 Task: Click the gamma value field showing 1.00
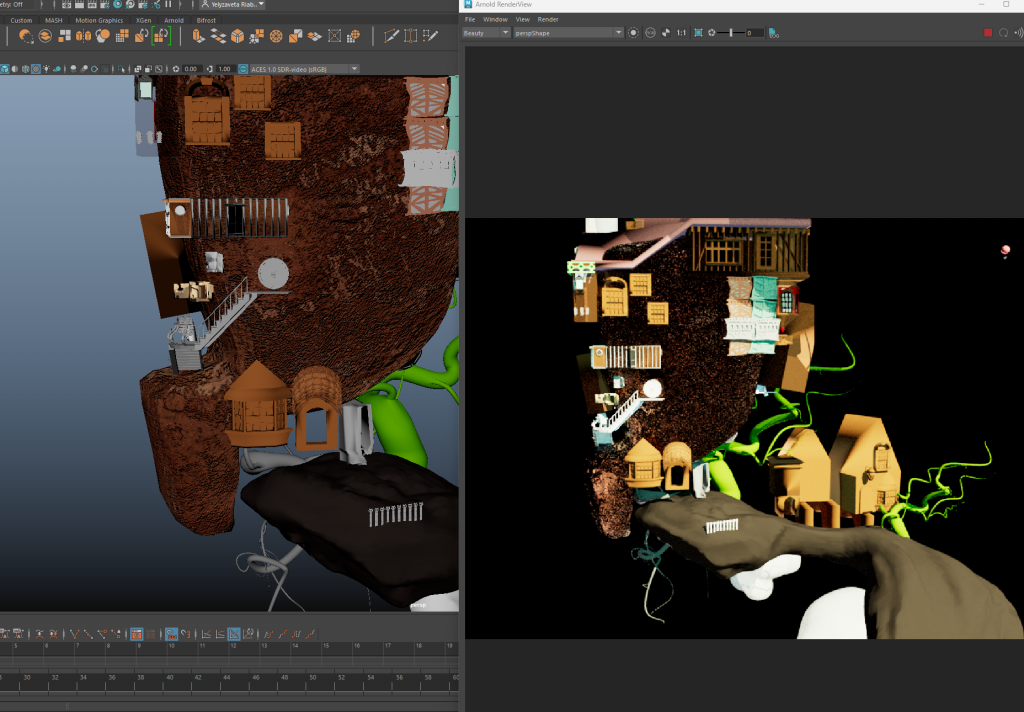225,69
